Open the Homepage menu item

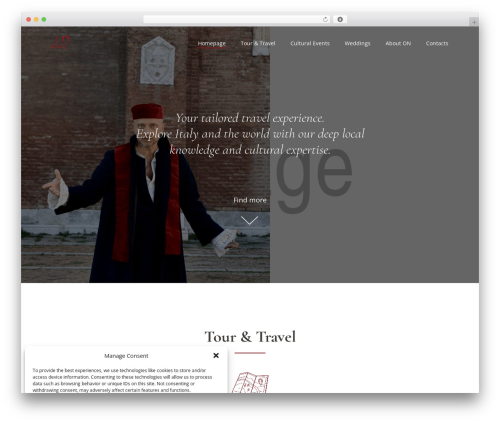coord(211,43)
